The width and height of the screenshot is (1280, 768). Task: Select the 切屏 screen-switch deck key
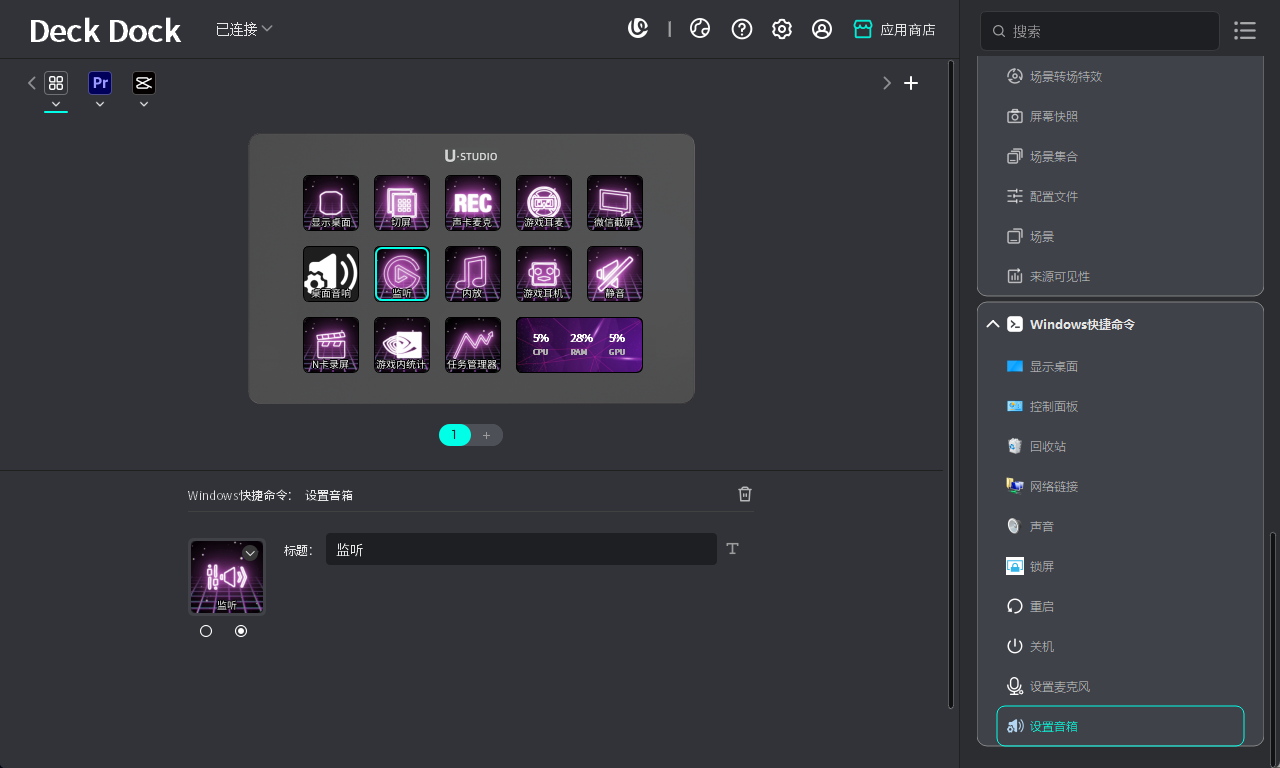401,203
